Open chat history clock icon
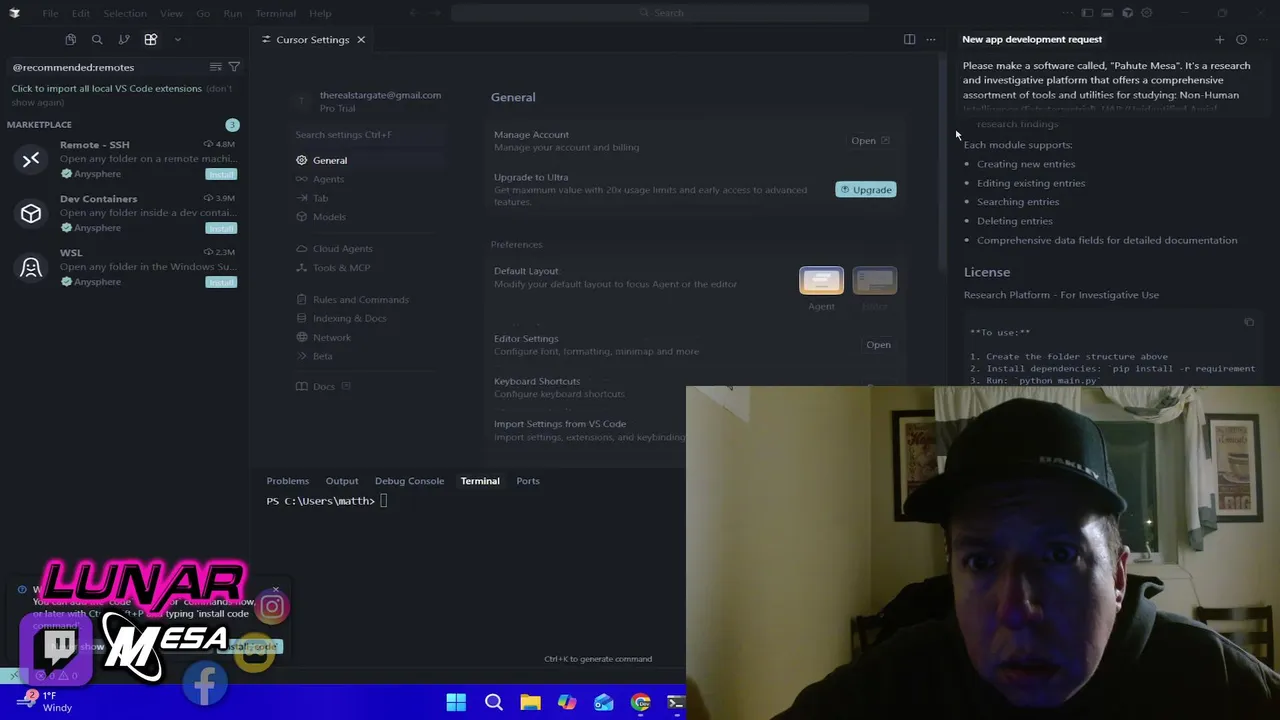The image size is (1280, 720). click(1241, 39)
